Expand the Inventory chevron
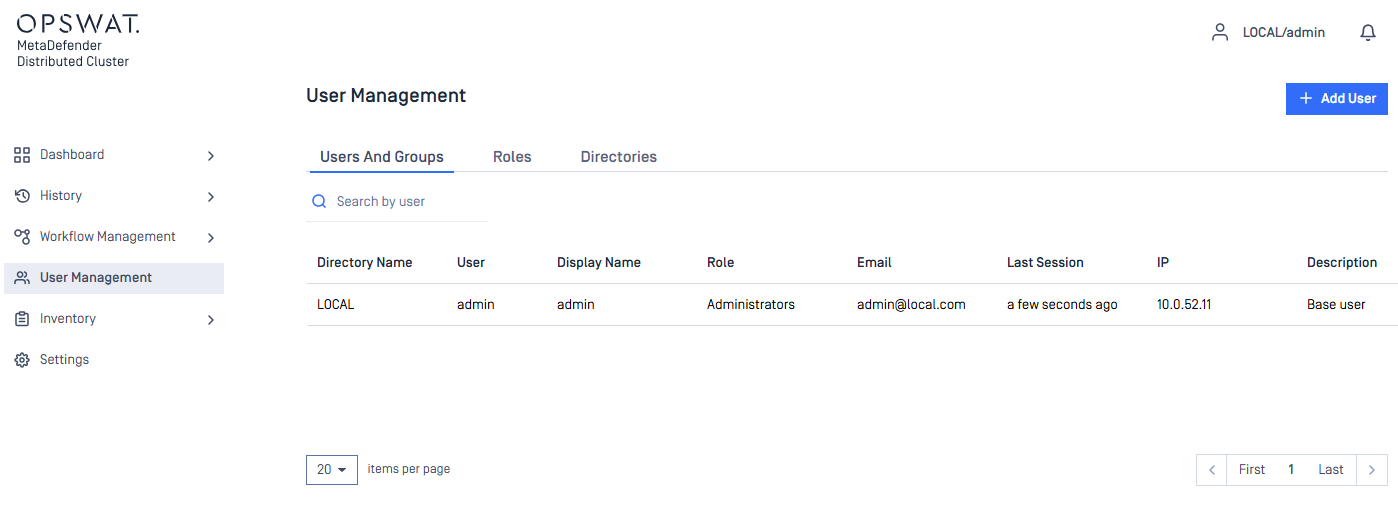The height and width of the screenshot is (512, 1398). tap(210, 320)
